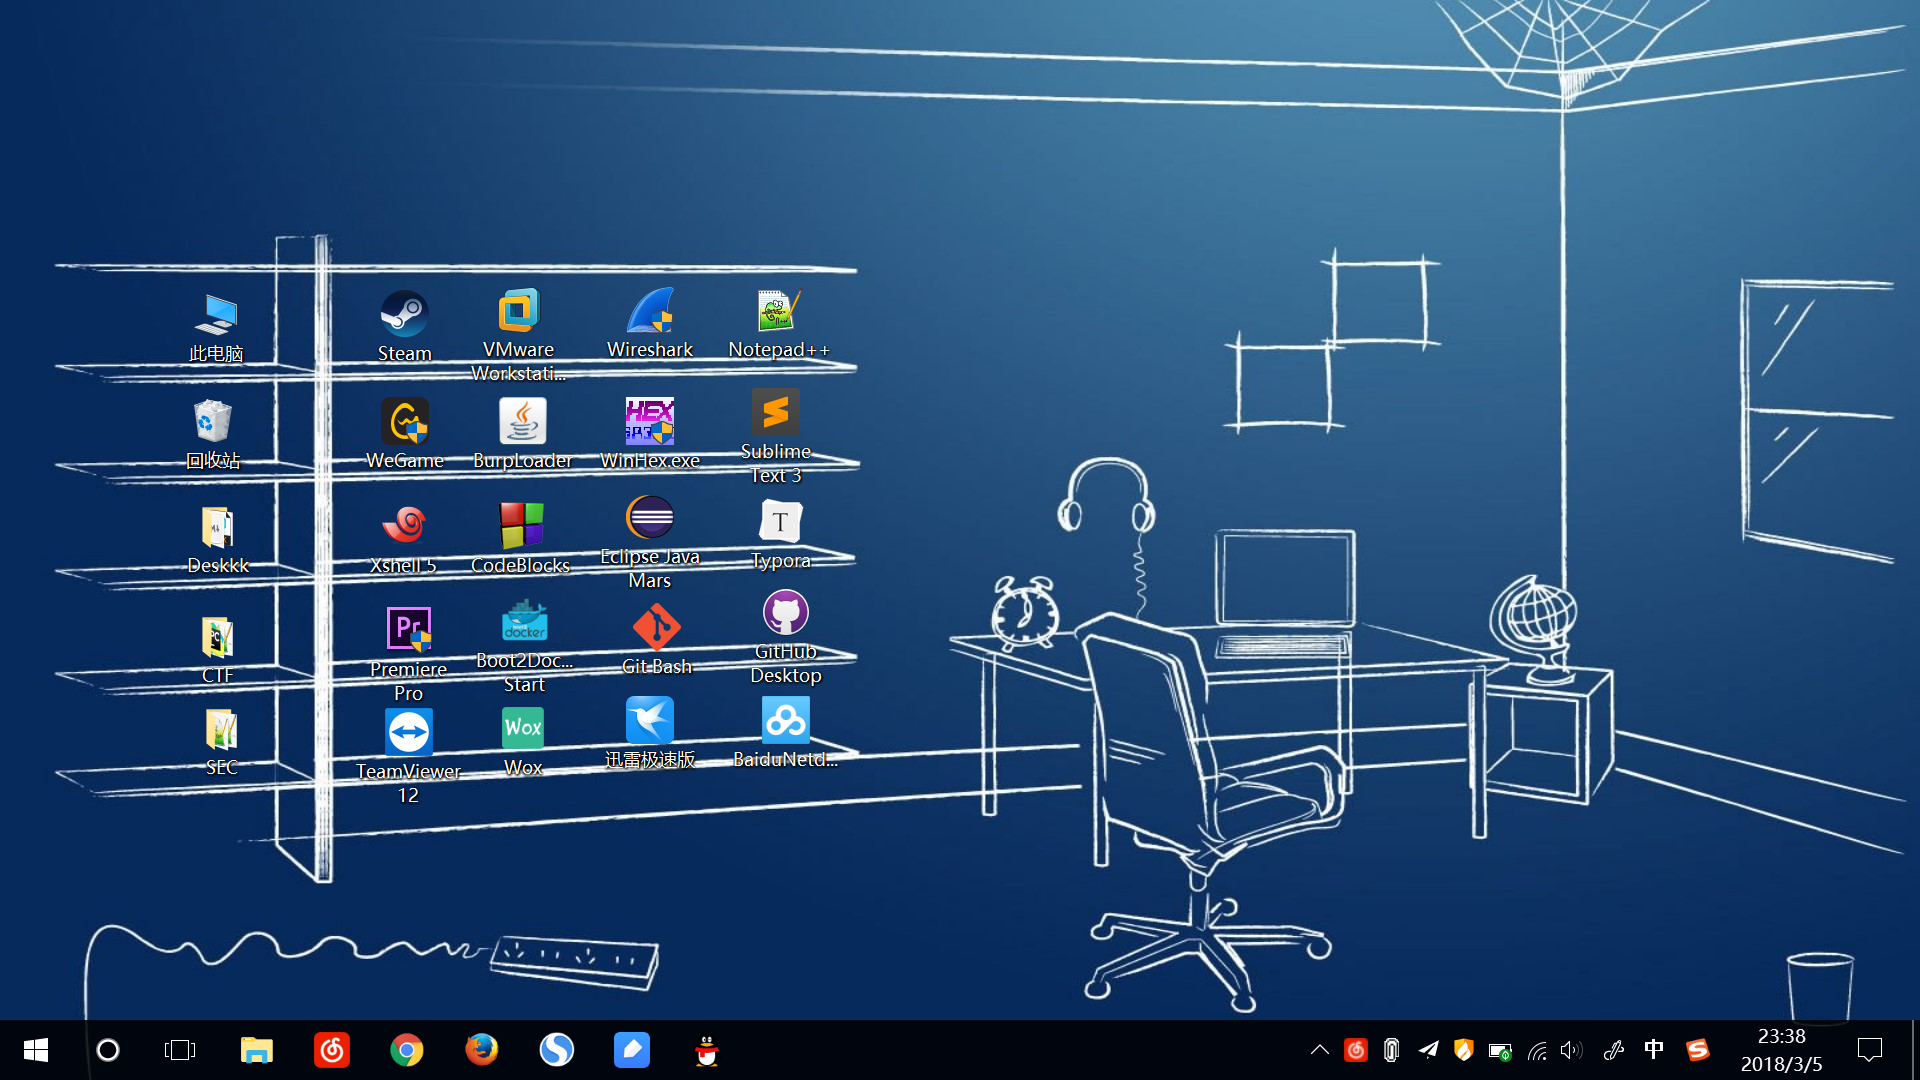1920x1080 pixels.
Task: Open the orange security shield tray icon
Action: click(x=1464, y=1050)
